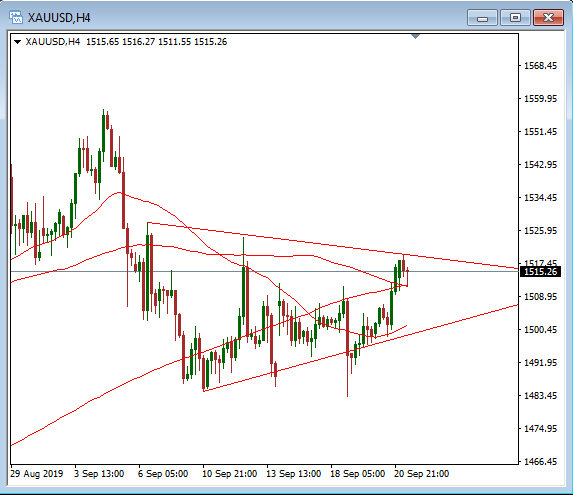Click the 13 Sep 13:00 time label
This screenshot has width=573, height=495.
coord(293,474)
